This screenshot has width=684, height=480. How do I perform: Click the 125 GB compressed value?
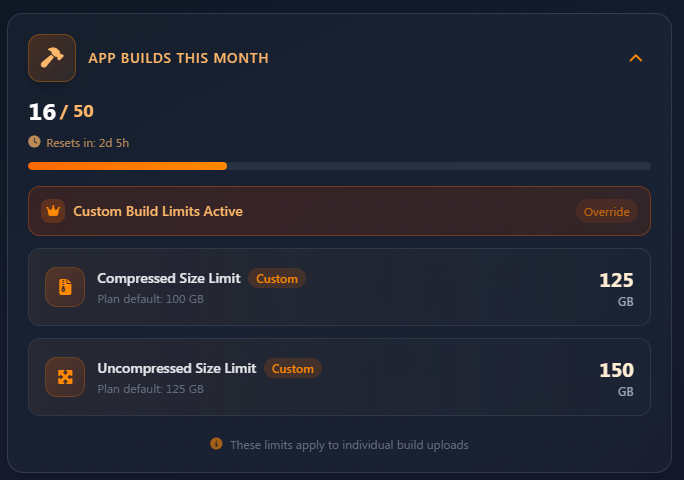616,287
